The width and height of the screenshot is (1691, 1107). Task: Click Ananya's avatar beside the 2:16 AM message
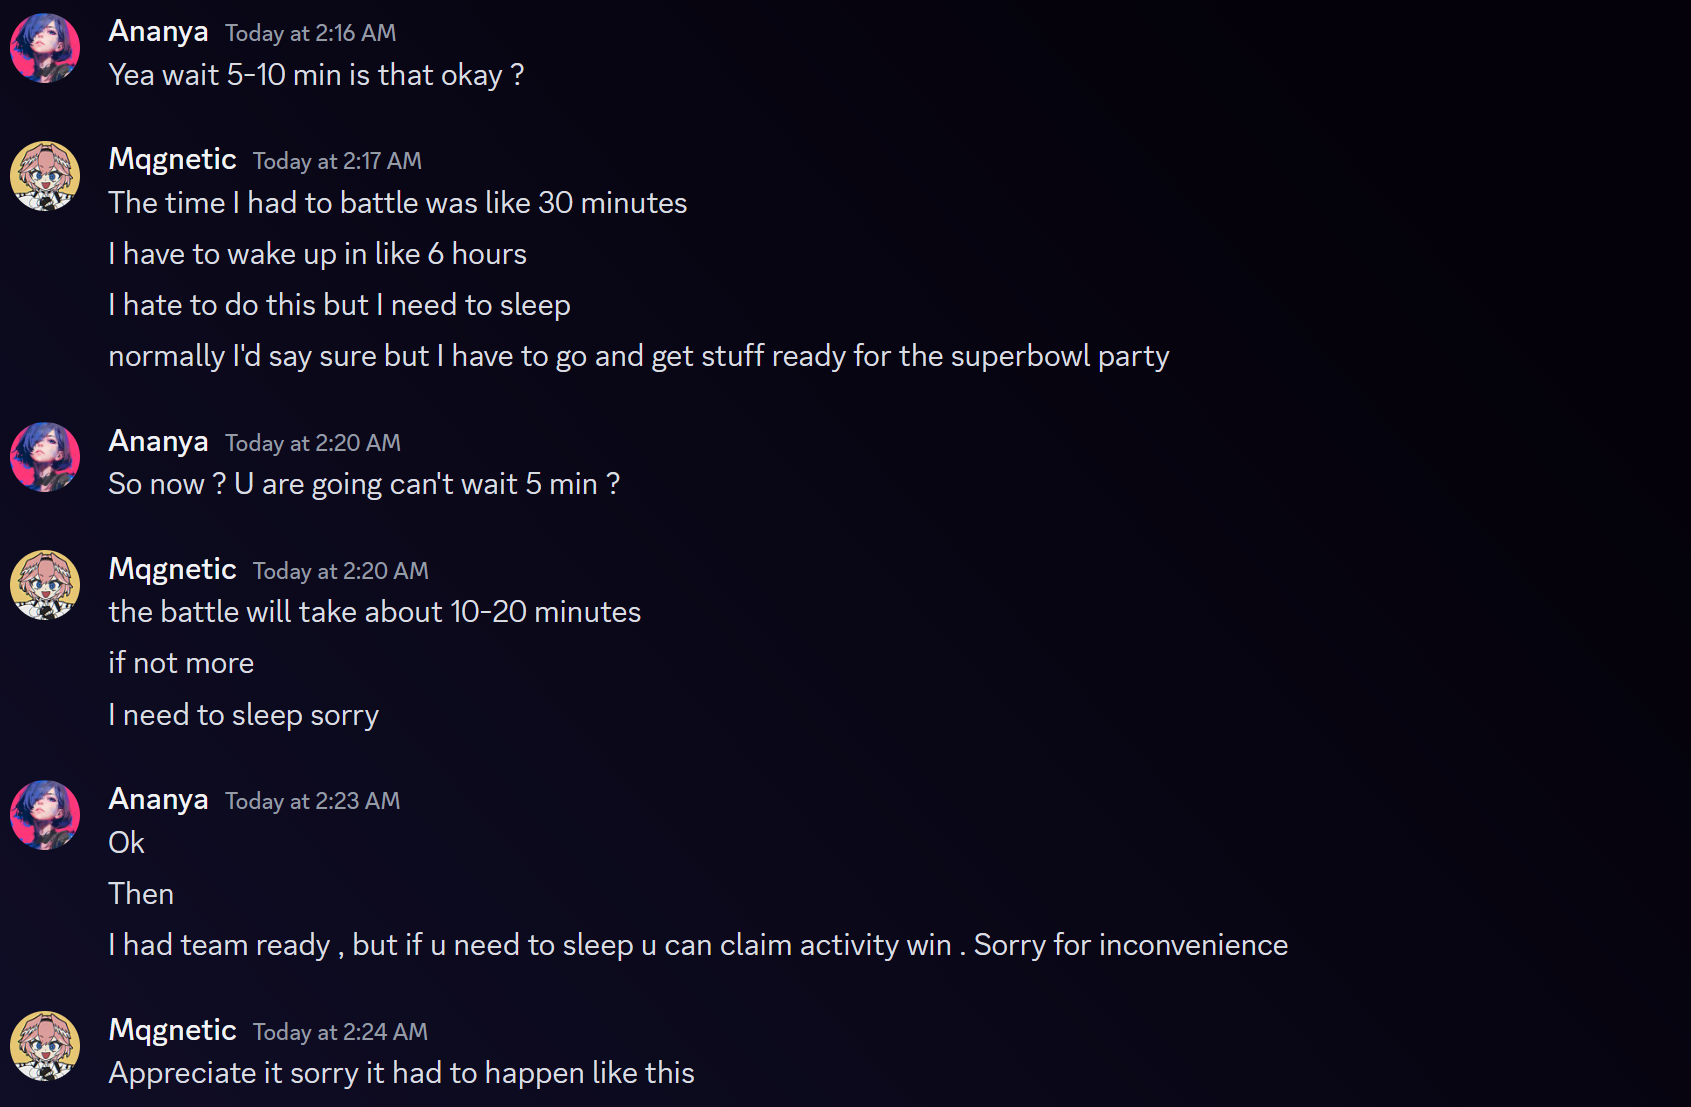[45, 48]
